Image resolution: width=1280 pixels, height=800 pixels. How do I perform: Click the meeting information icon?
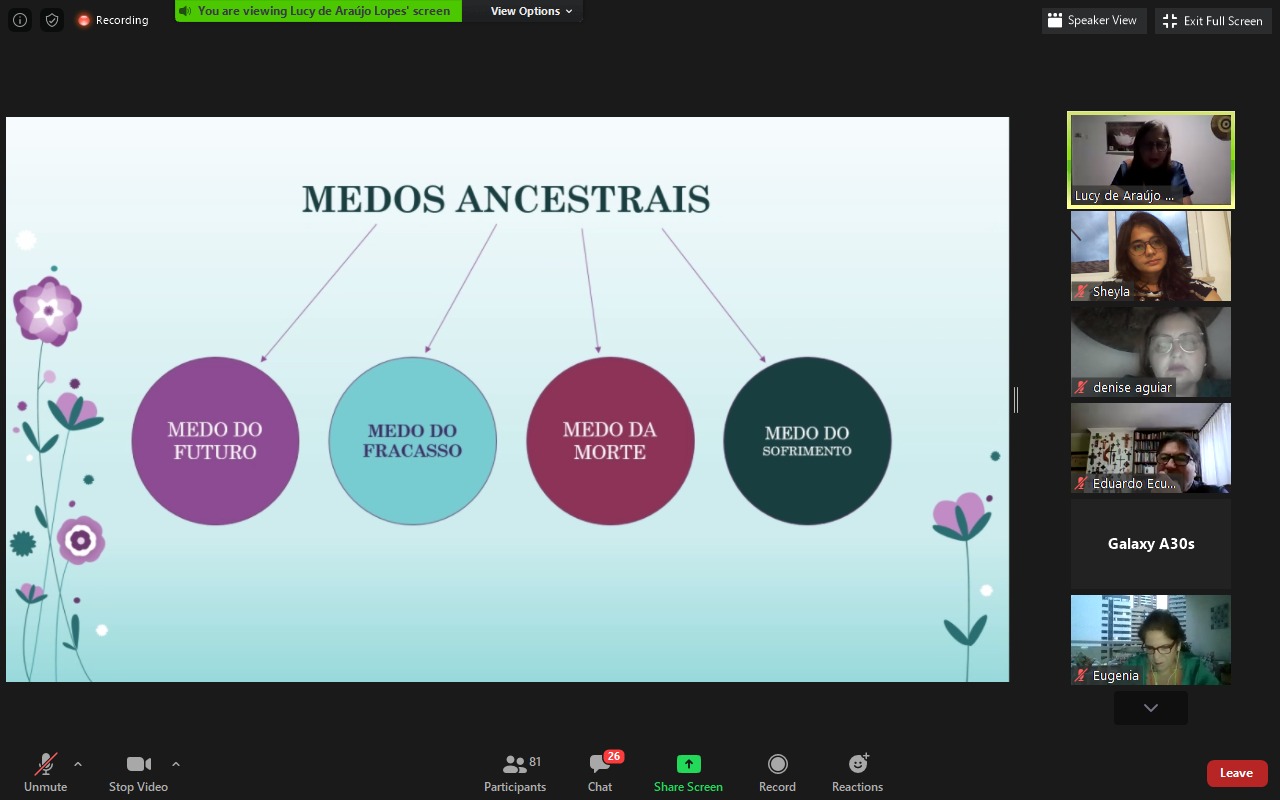pos(20,20)
